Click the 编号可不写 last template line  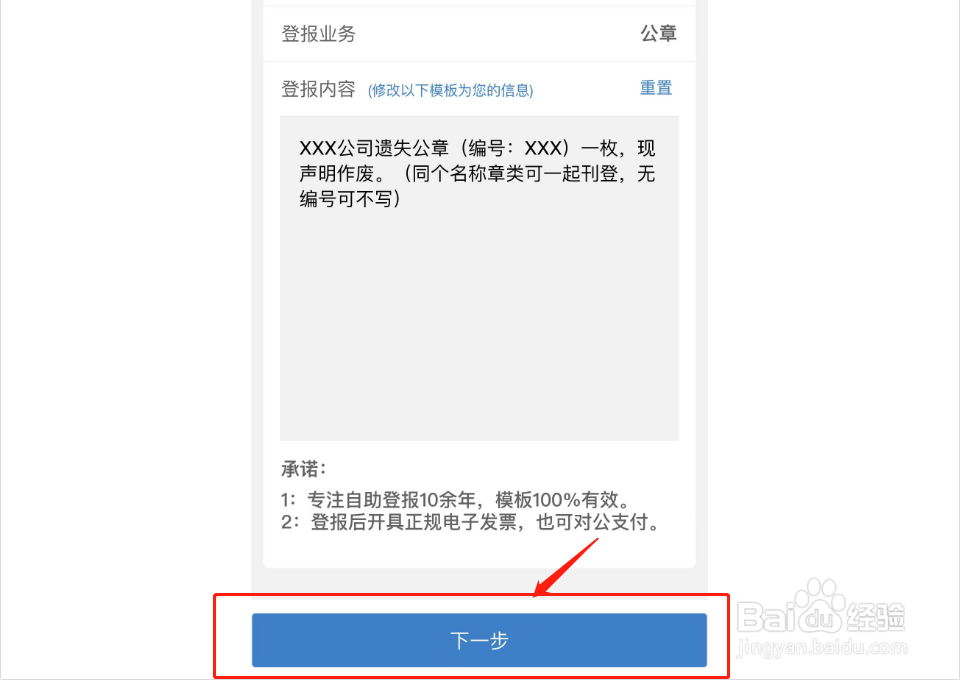point(350,198)
